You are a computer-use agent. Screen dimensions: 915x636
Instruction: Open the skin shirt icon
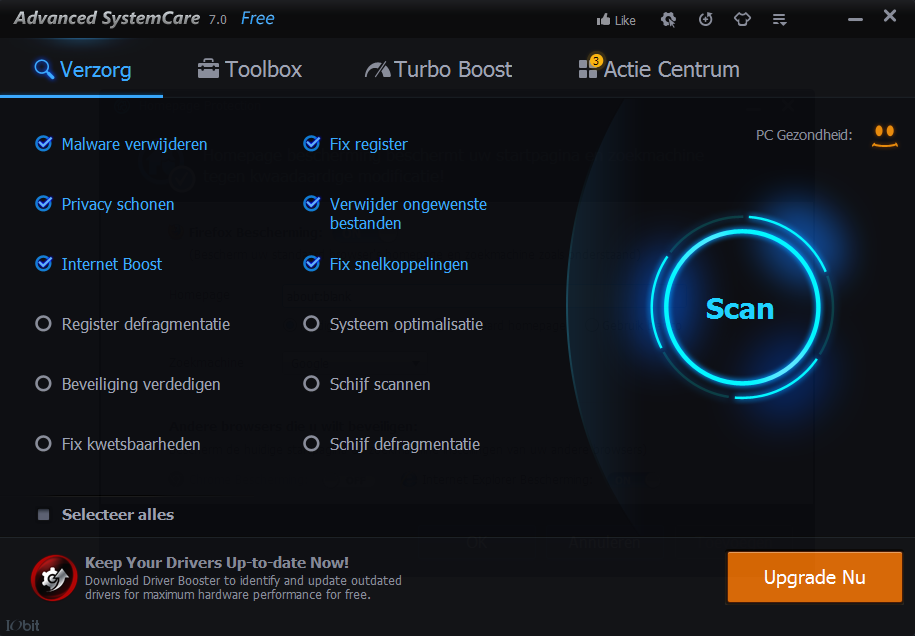[742, 19]
